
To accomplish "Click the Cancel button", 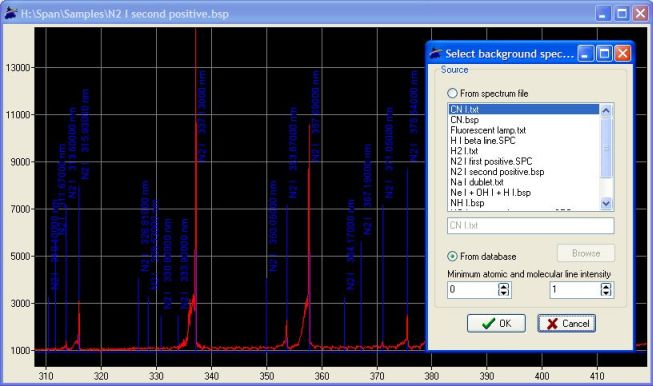I will [x=566, y=324].
